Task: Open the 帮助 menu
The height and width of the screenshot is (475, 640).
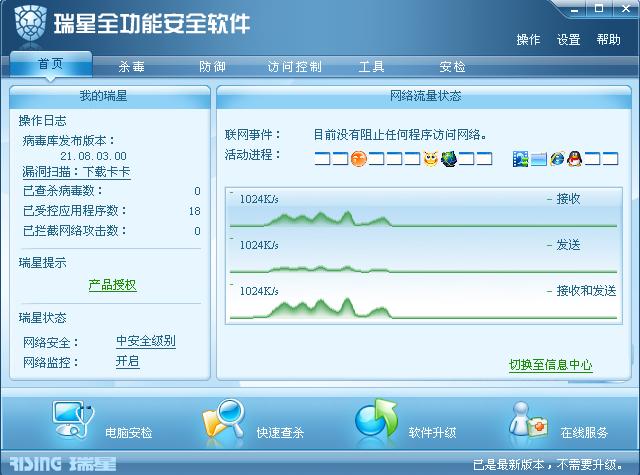Action: [x=608, y=40]
